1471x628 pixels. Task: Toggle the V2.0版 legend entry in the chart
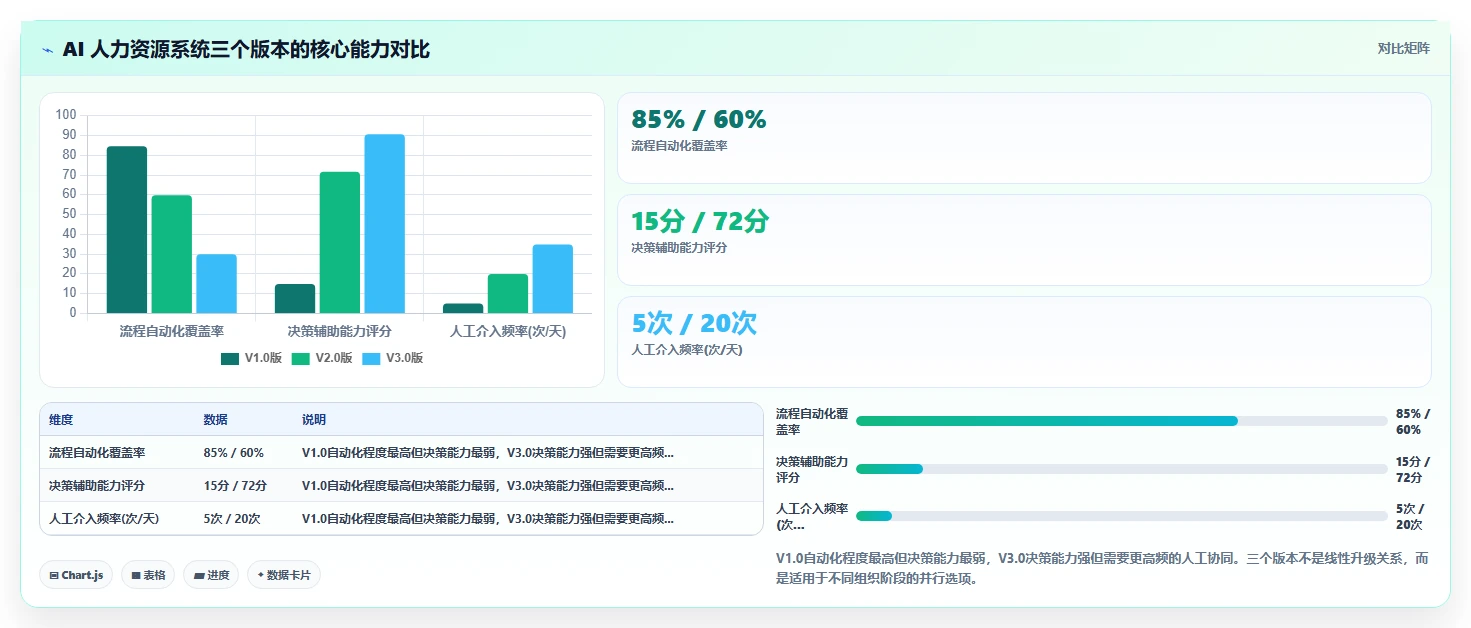coord(322,358)
